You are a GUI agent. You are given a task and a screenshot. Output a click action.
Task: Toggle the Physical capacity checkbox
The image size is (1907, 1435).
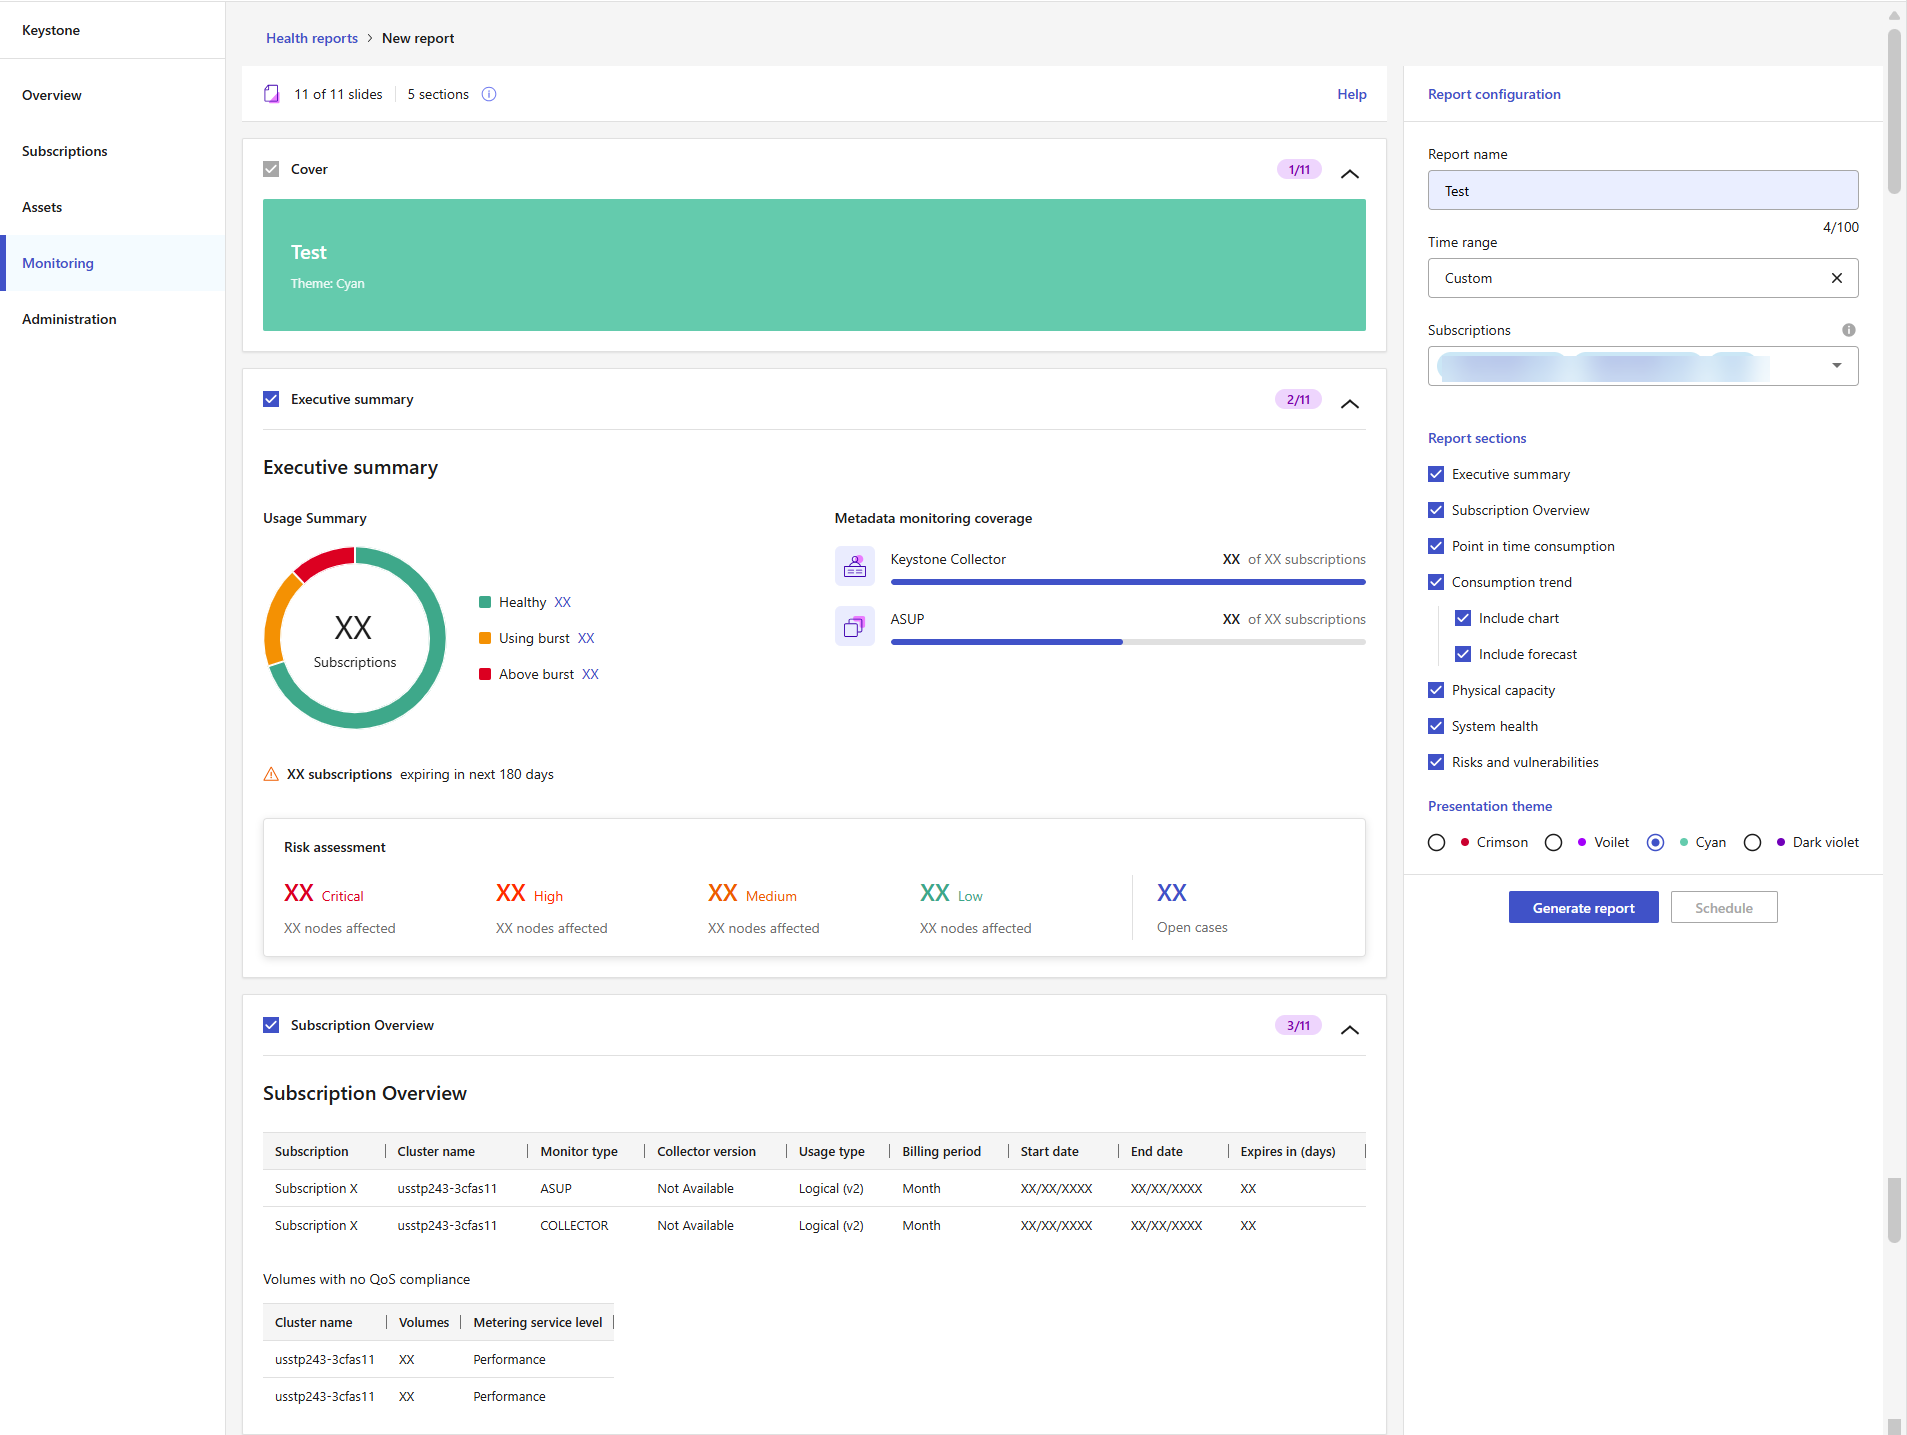(x=1436, y=690)
